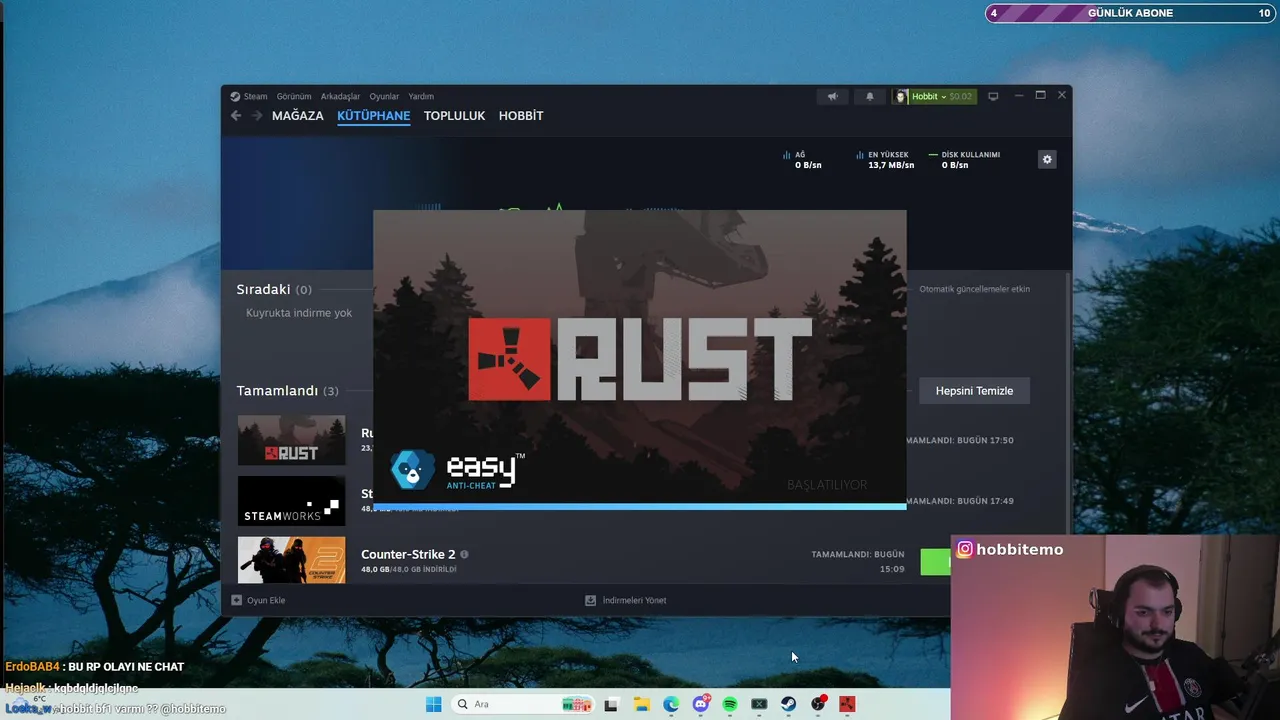Open the HOBBİT profile tab
The height and width of the screenshot is (720, 1280).
click(x=521, y=116)
